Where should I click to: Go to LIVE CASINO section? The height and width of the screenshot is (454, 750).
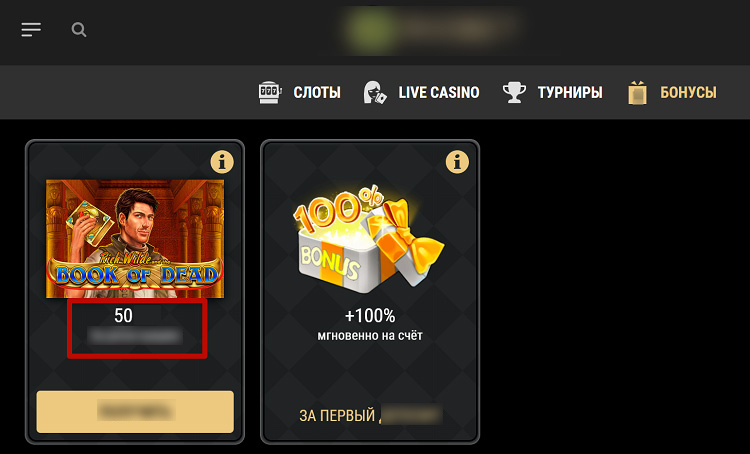coord(439,92)
